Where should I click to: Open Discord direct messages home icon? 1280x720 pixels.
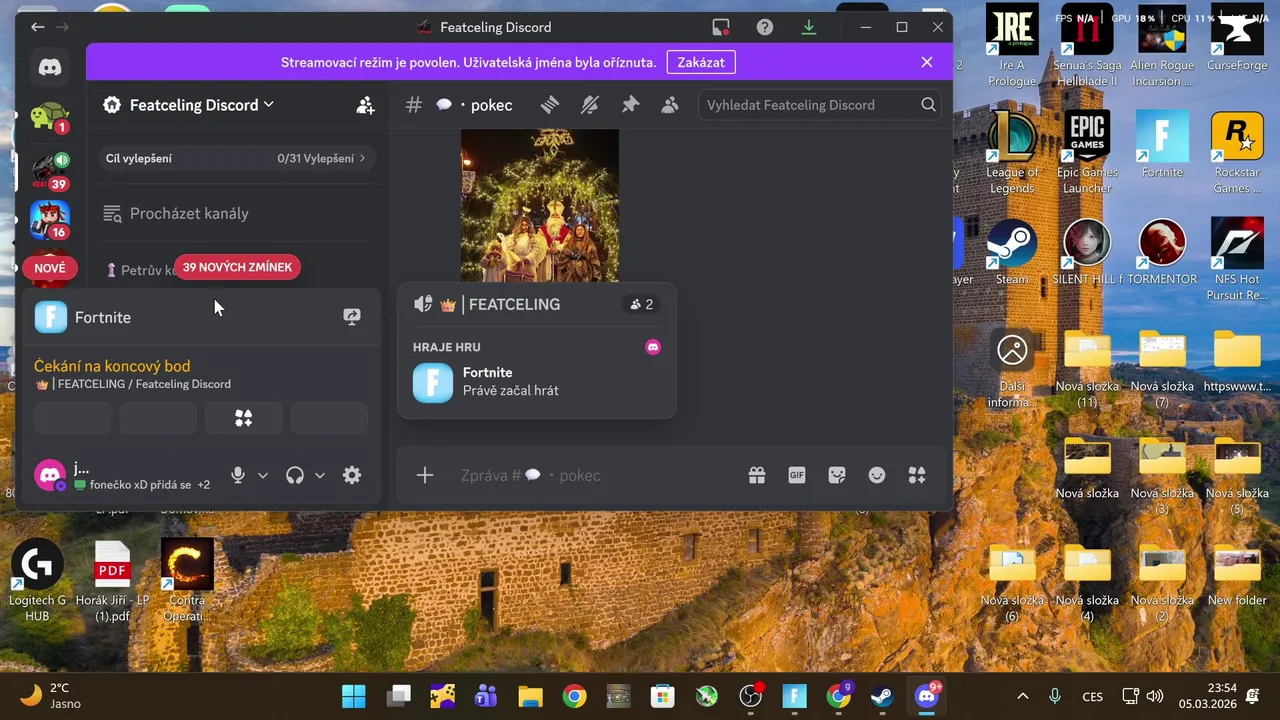[x=49, y=67]
